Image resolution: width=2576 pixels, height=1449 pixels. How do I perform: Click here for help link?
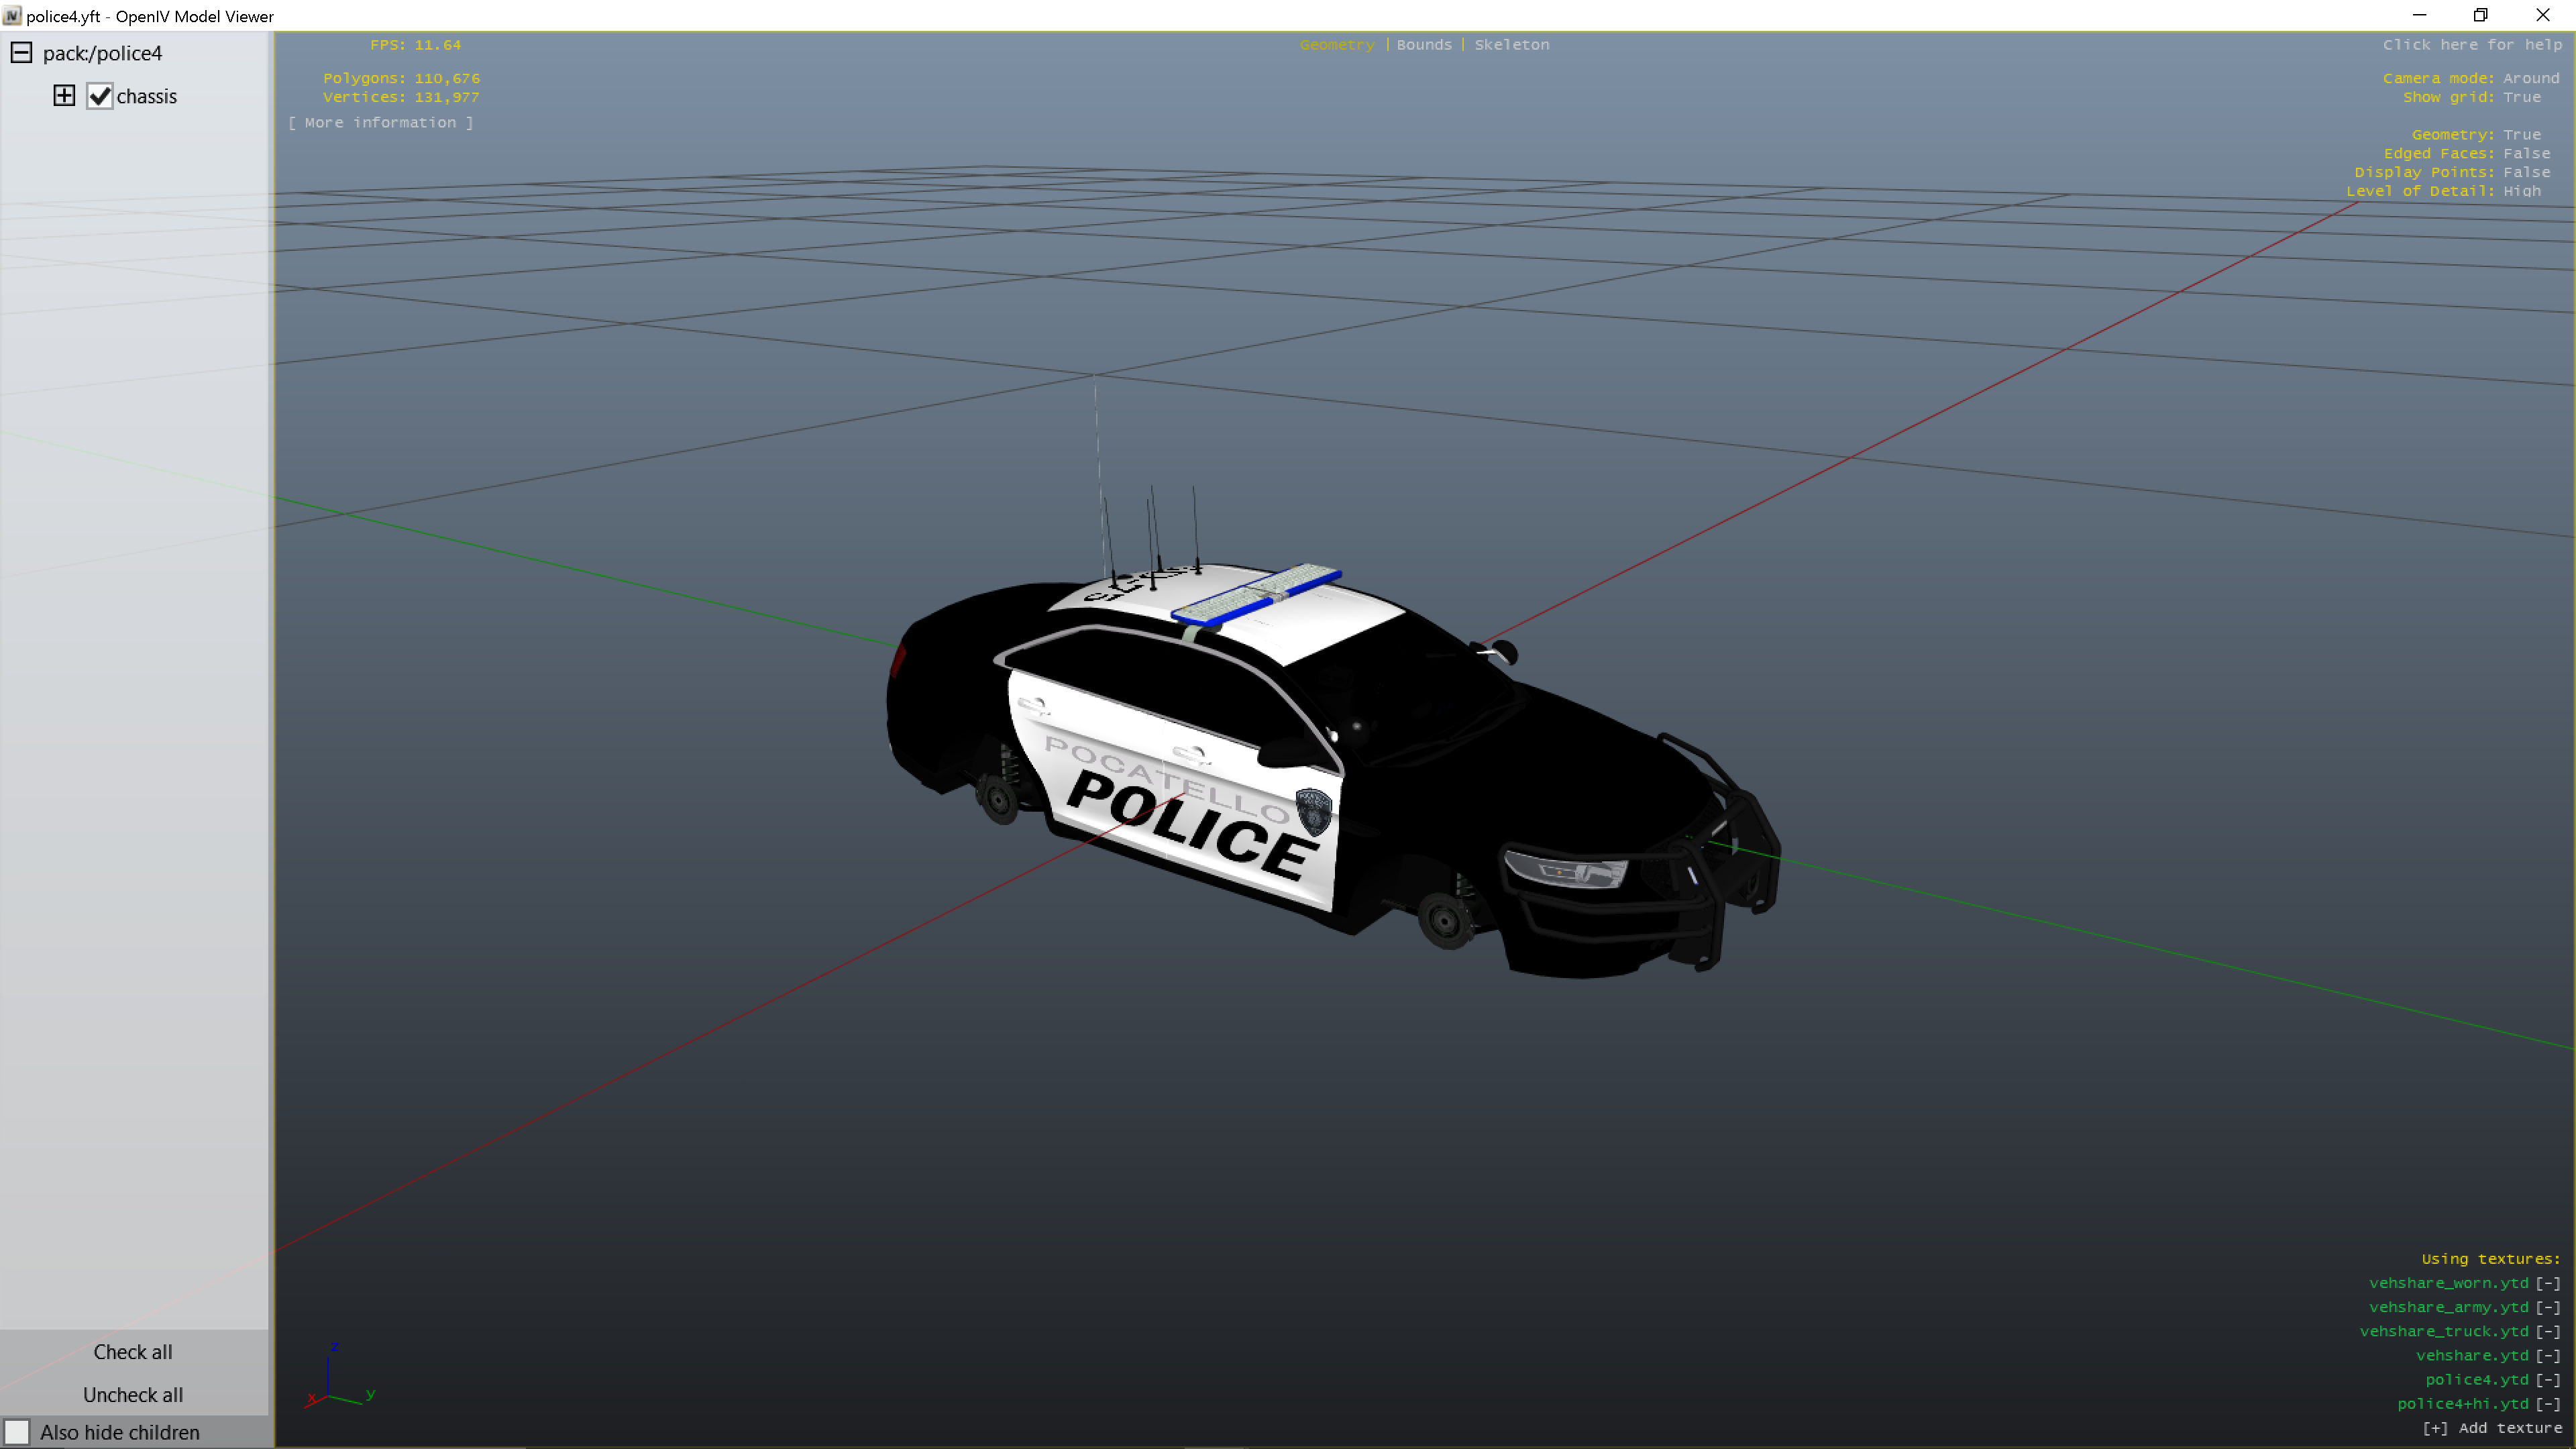2471,45
